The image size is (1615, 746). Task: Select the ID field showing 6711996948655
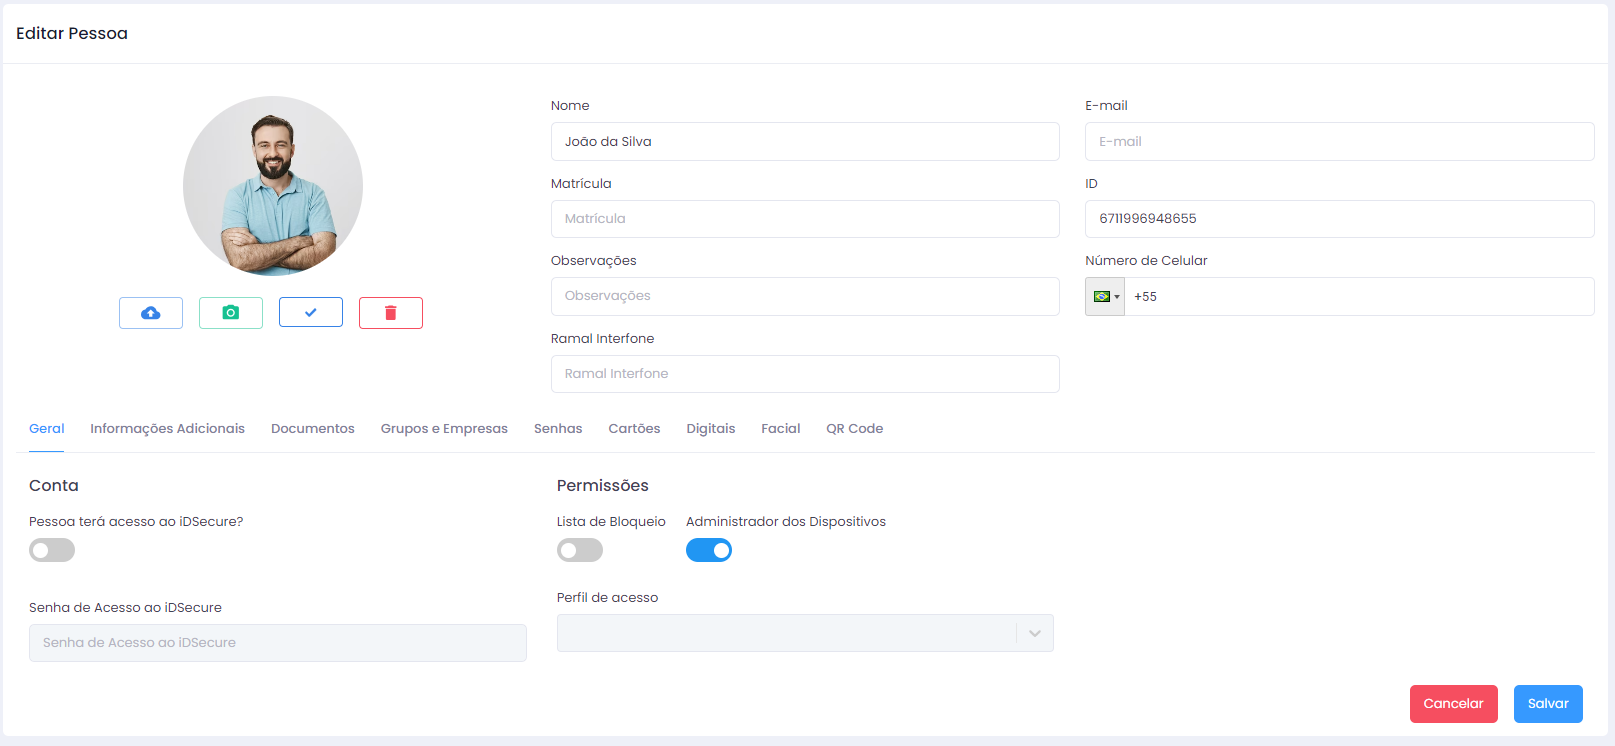(1340, 219)
